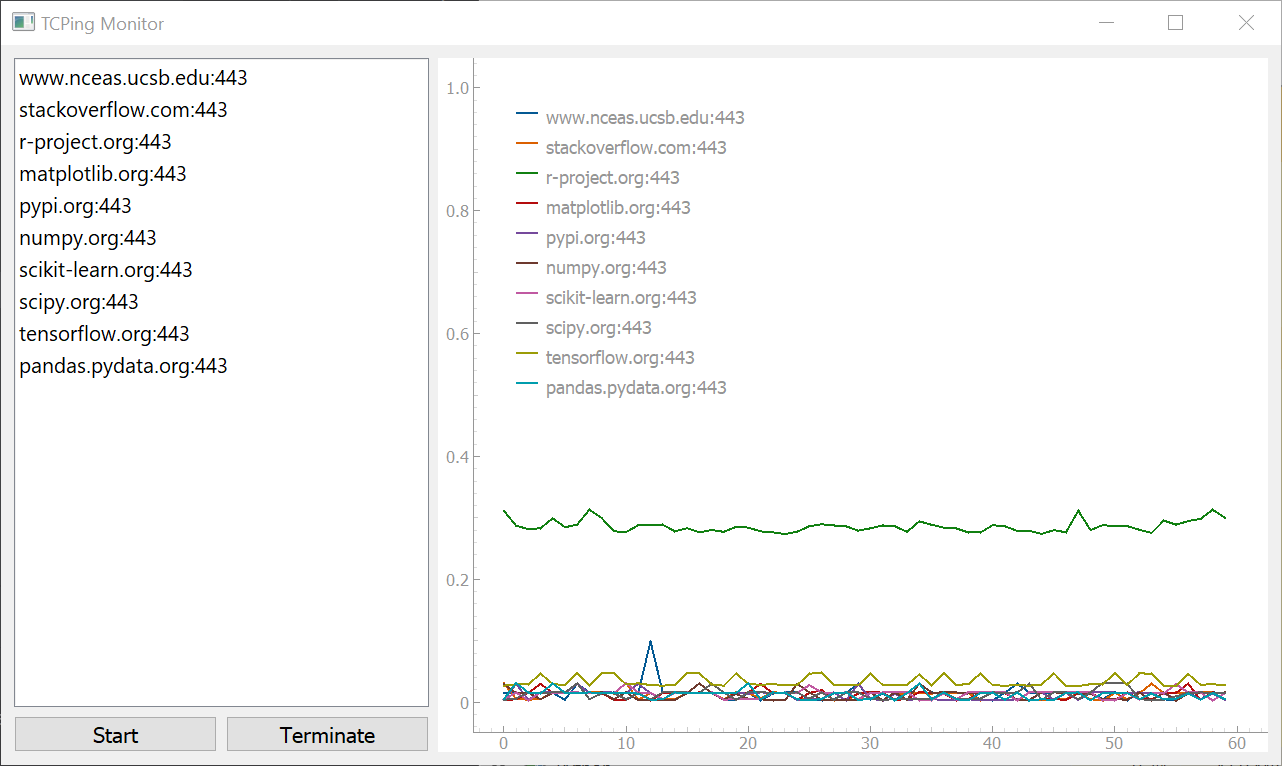Click the red legend line for matplotlib.org
Image resolution: width=1282 pixels, height=766 pixels.
coord(527,203)
